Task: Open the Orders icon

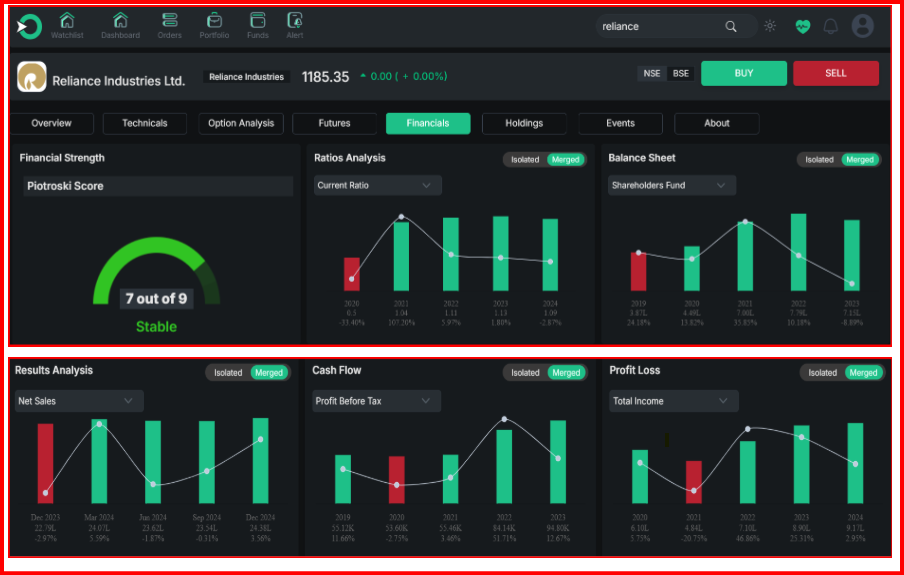Action: (x=170, y=20)
